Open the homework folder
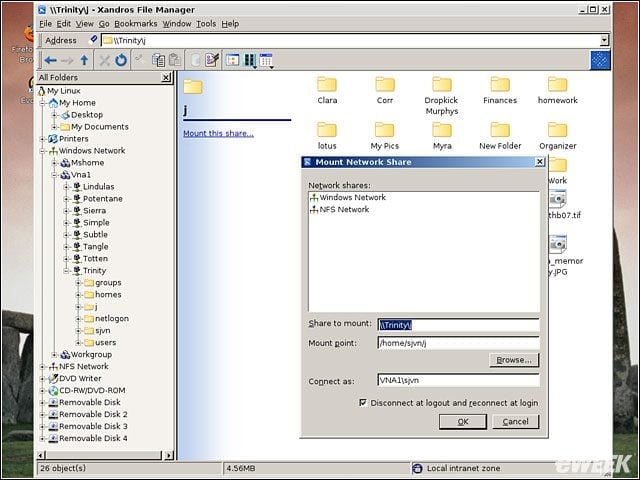The image size is (640, 480). click(x=558, y=90)
